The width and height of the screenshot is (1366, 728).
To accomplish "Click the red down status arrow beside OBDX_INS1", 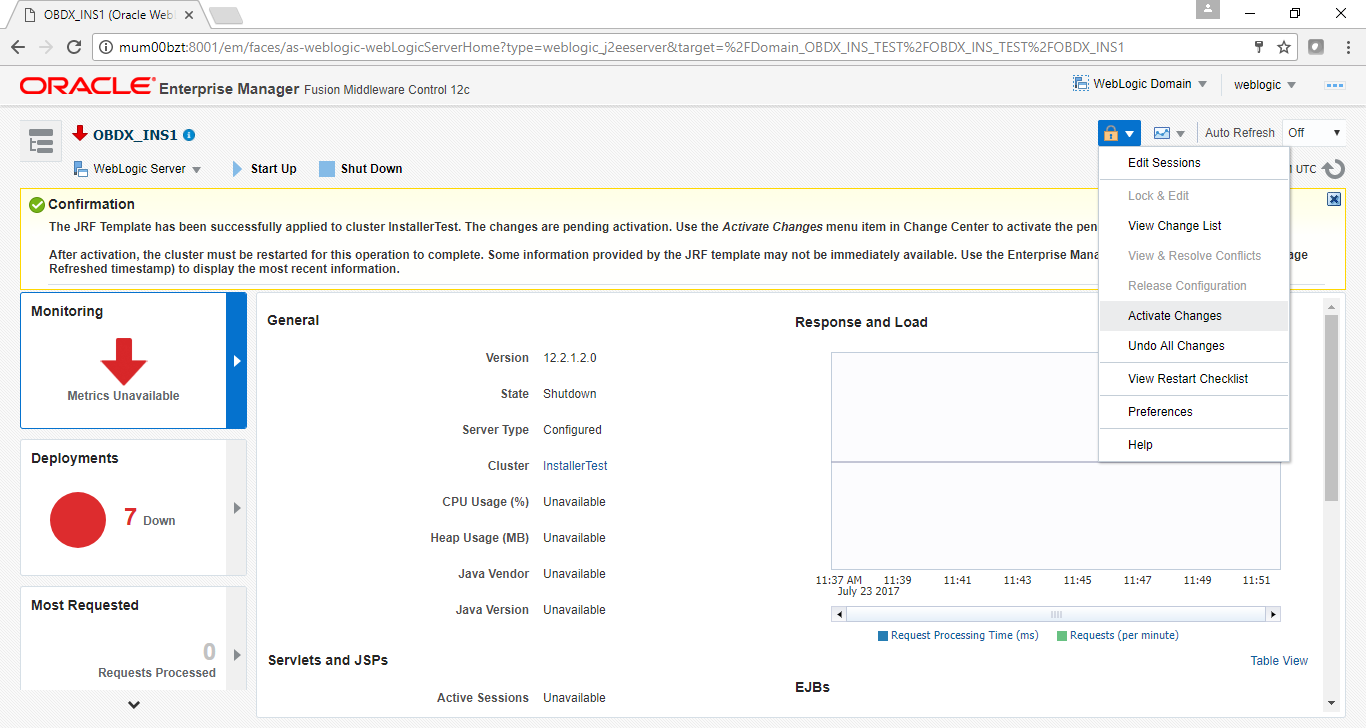I will point(80,133).
